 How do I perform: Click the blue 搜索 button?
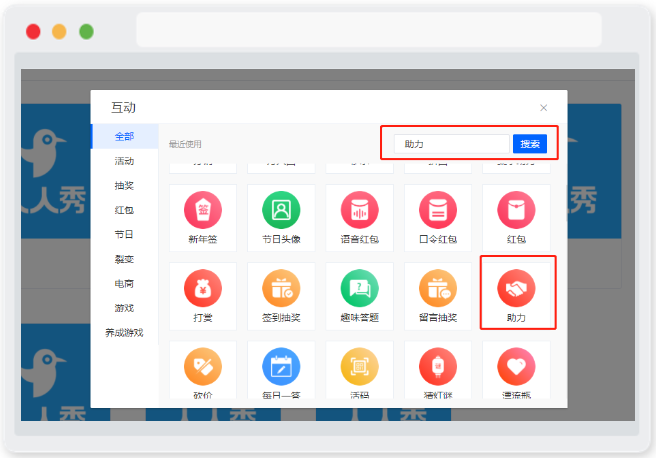[x=530, y=144]
